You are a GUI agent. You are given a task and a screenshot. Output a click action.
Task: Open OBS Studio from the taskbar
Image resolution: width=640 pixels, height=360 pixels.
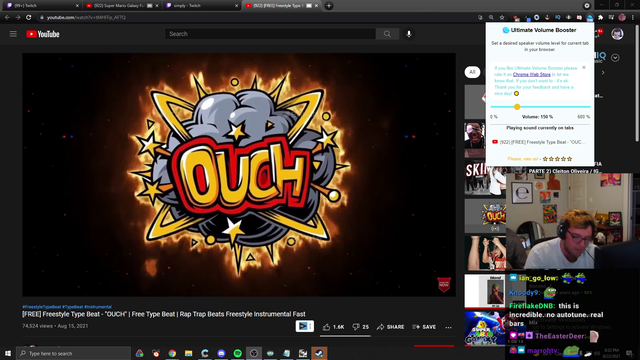[254, 353]
